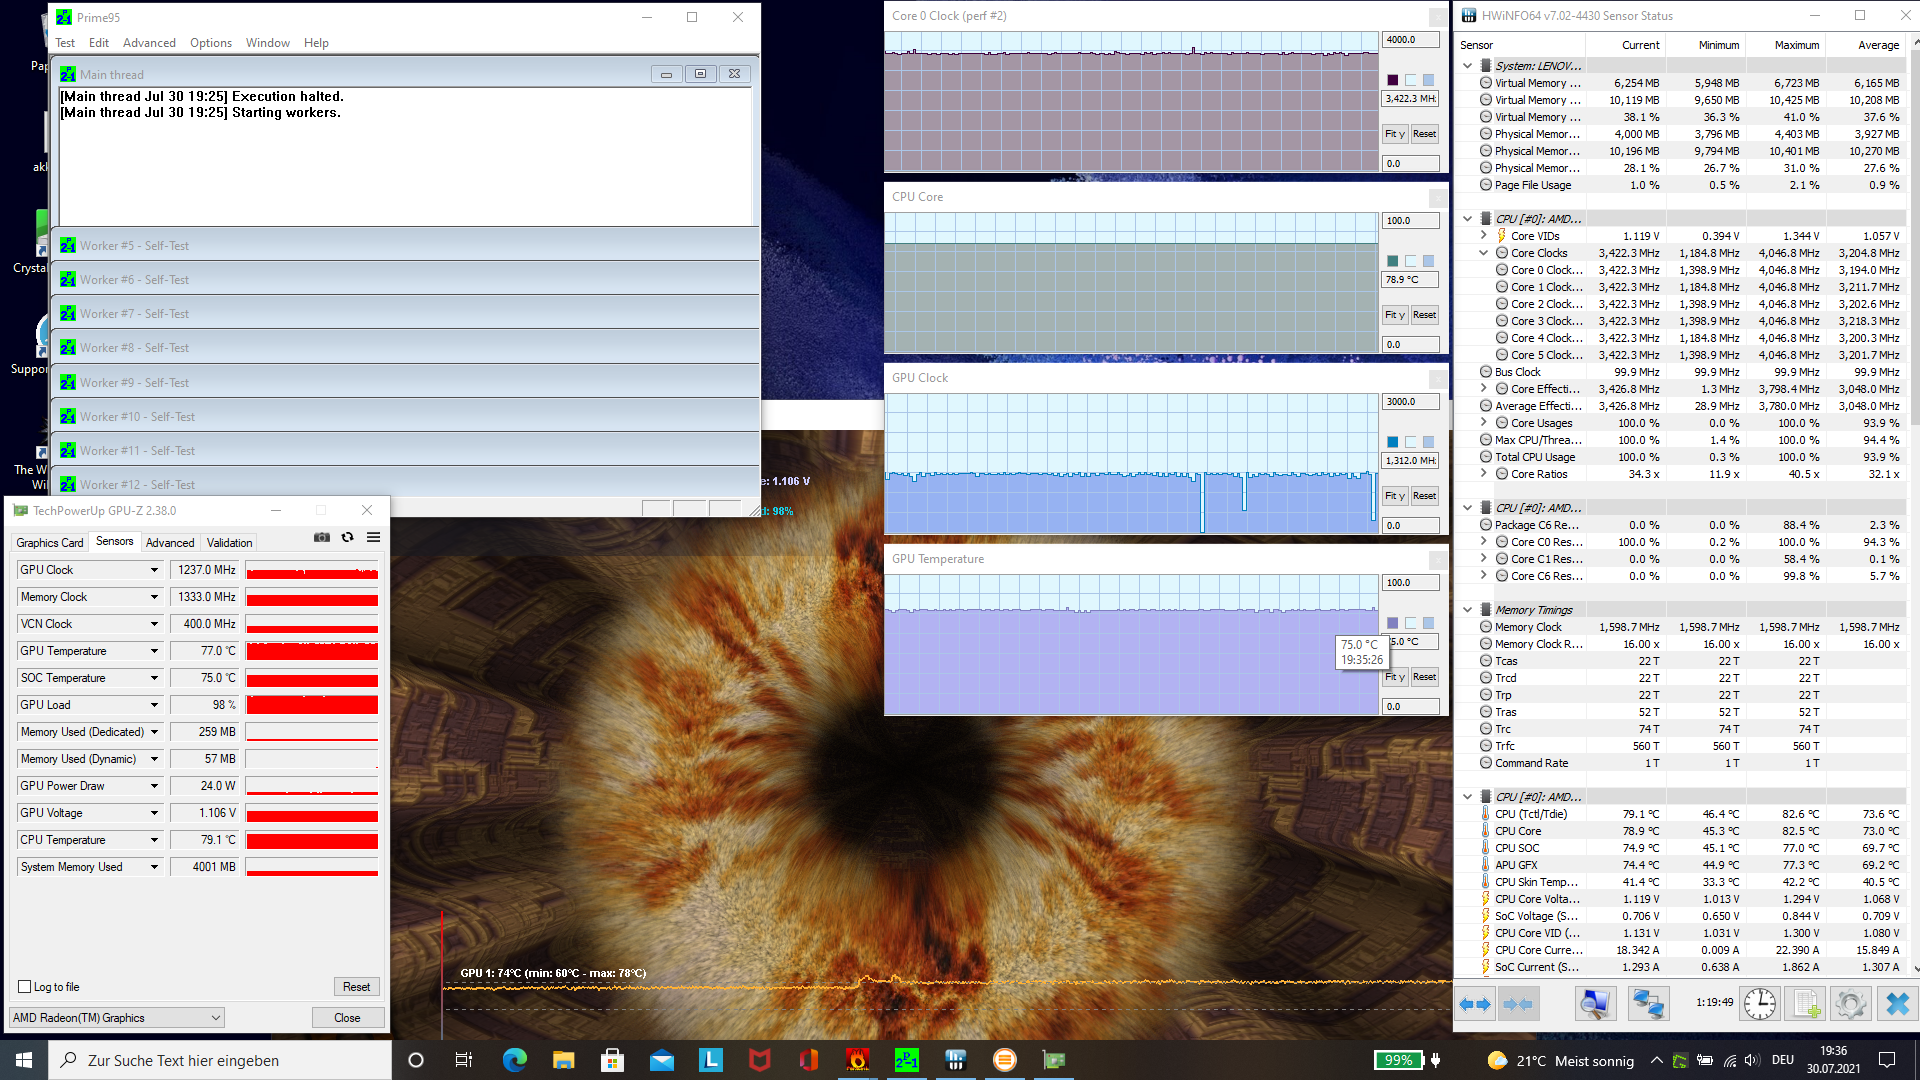1920x1080 pixels.
Task: Toggle dark swatch box in Core 0 Clock graph
Action: [1392, 80]
